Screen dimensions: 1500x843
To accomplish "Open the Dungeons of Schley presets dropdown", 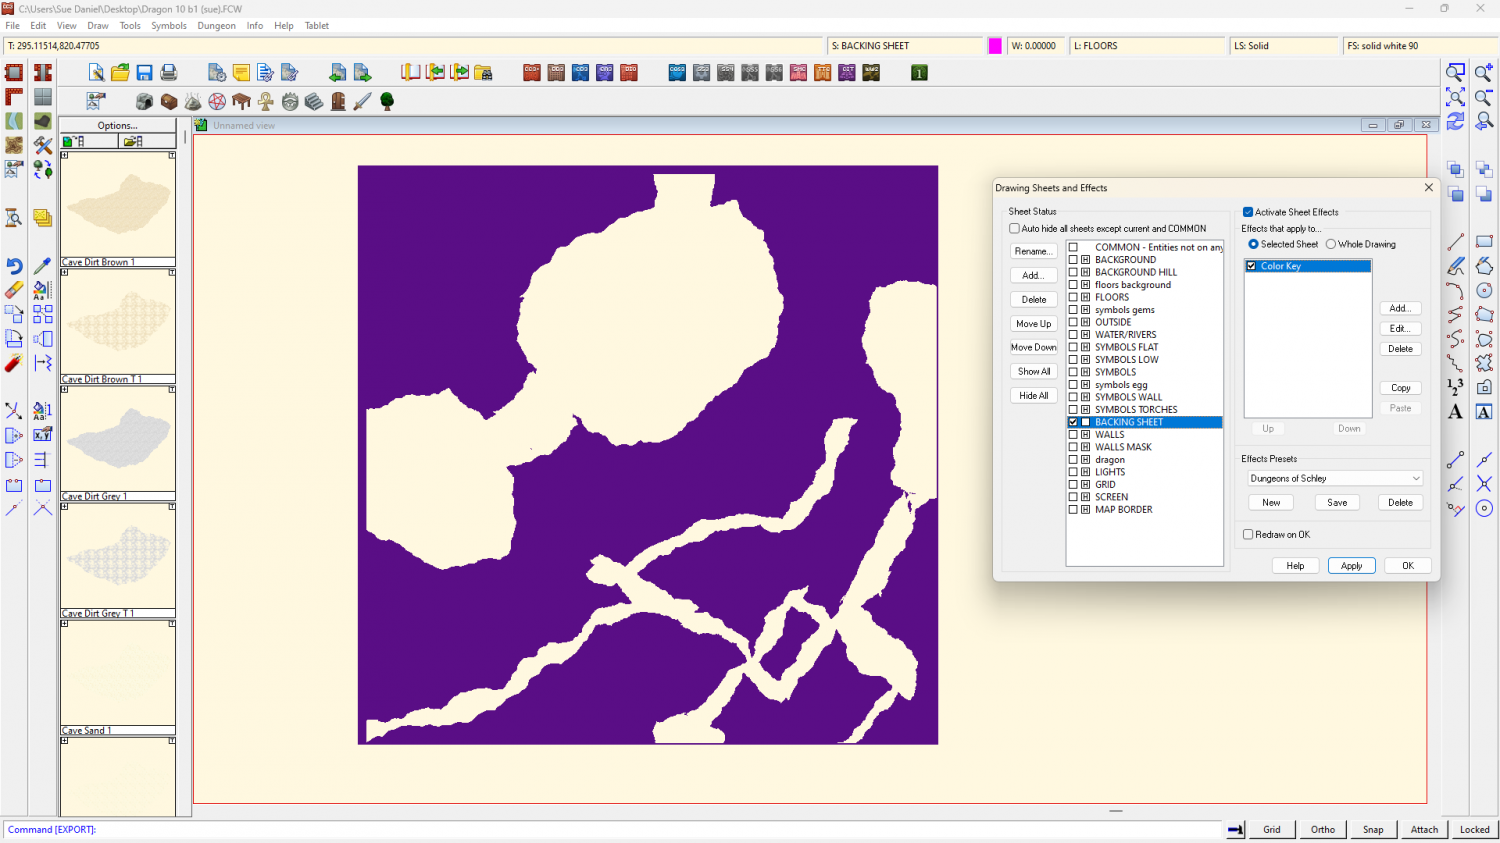I will (1334, 478).
